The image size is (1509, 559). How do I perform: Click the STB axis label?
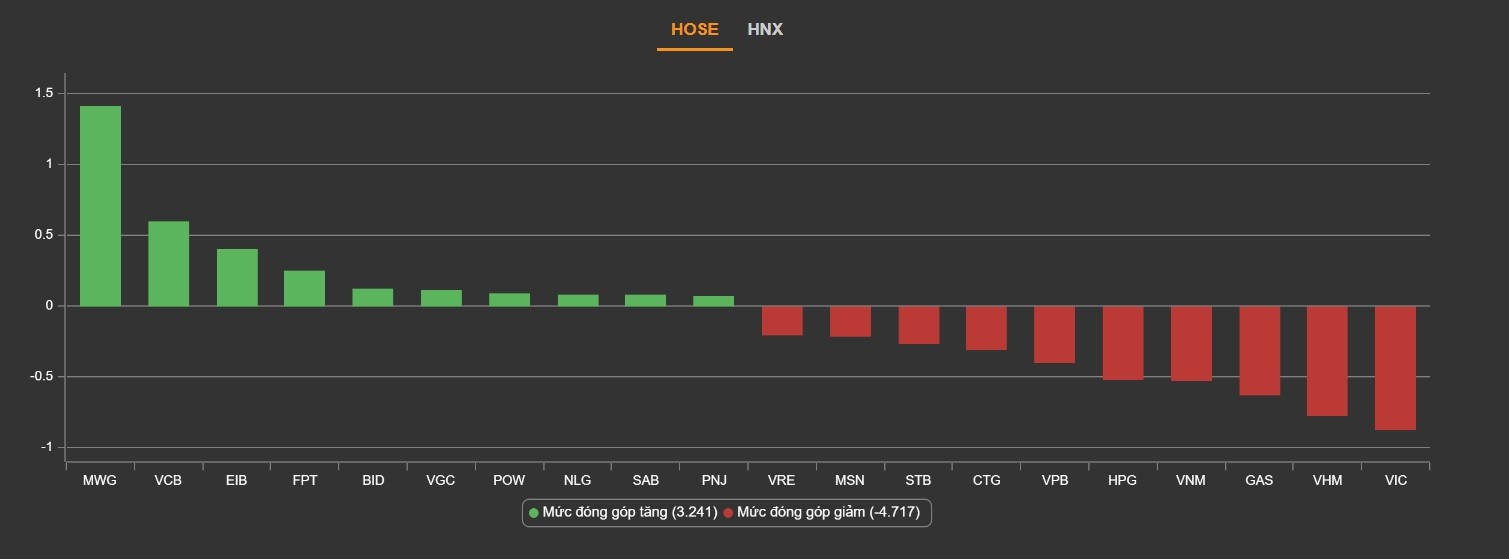click(x=918, y=480)
